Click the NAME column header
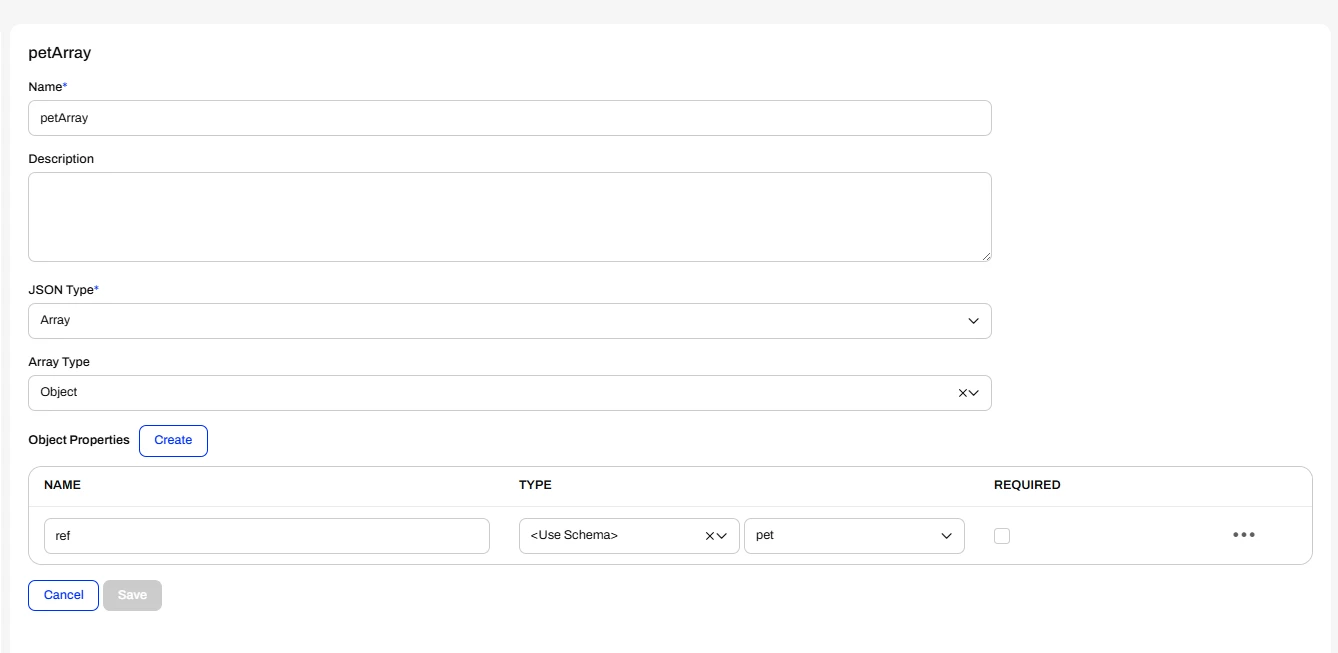The height and width of the screenshot is (653, 1338). point(62,485)
